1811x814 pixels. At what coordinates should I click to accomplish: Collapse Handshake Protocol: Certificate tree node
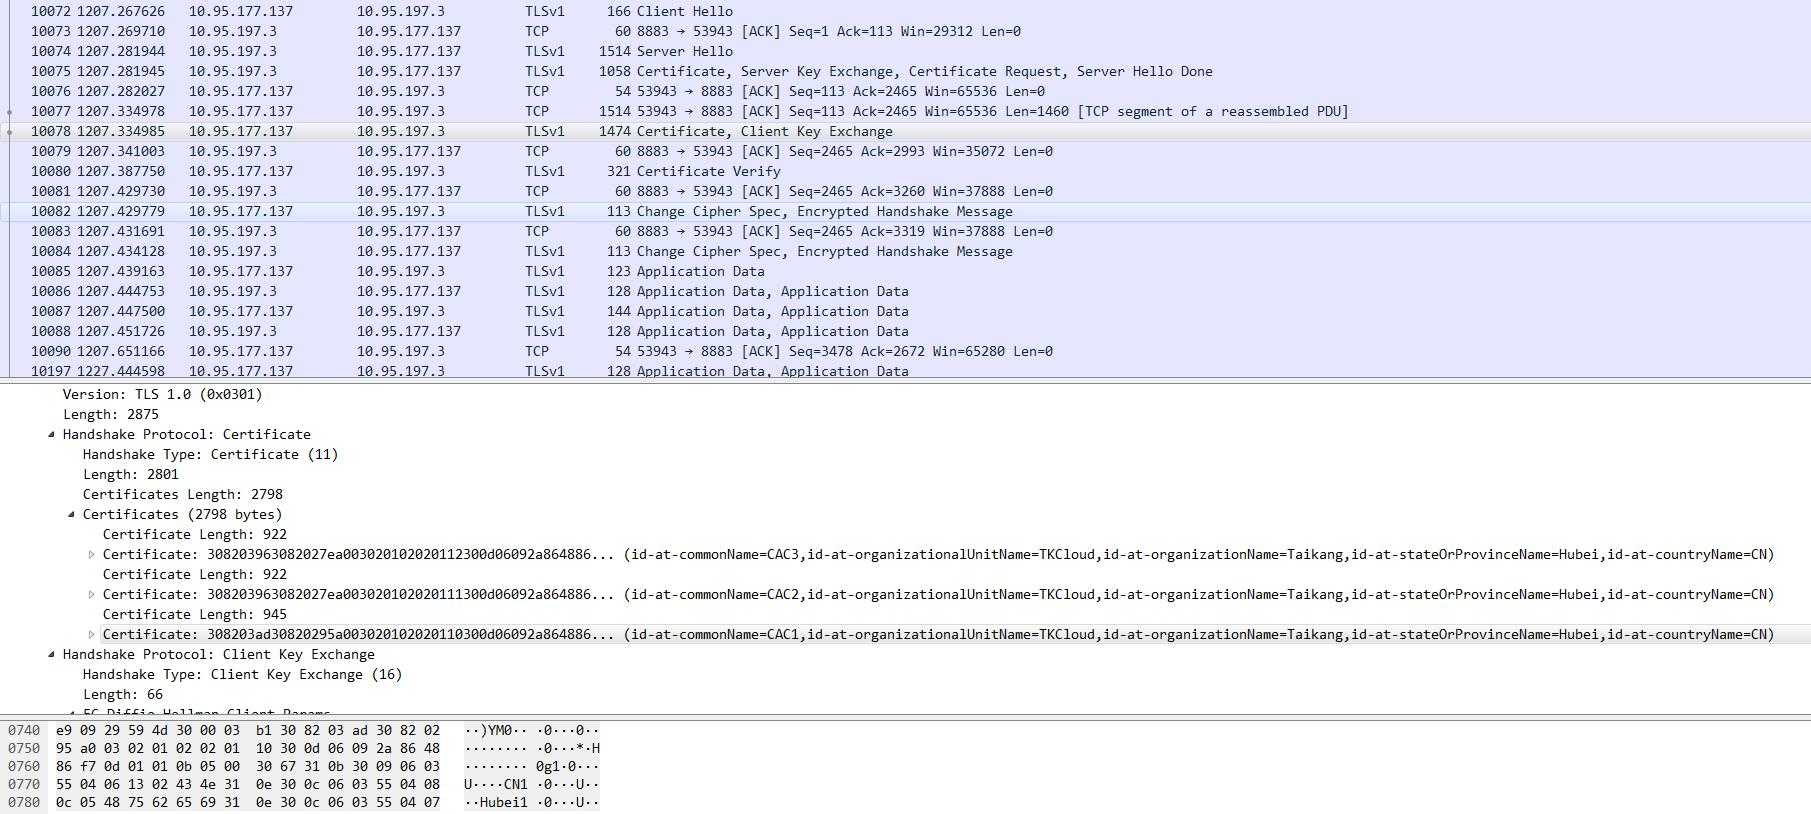[x=52, y=434]
